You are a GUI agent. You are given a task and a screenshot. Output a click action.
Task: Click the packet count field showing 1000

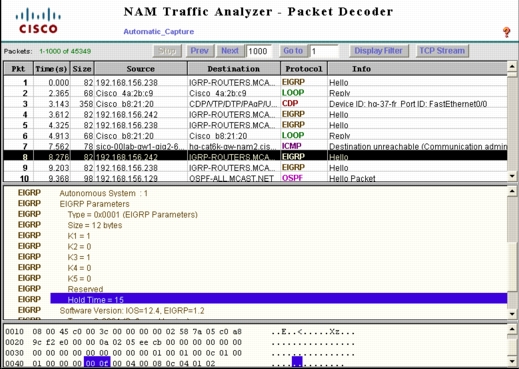(259, 51)
